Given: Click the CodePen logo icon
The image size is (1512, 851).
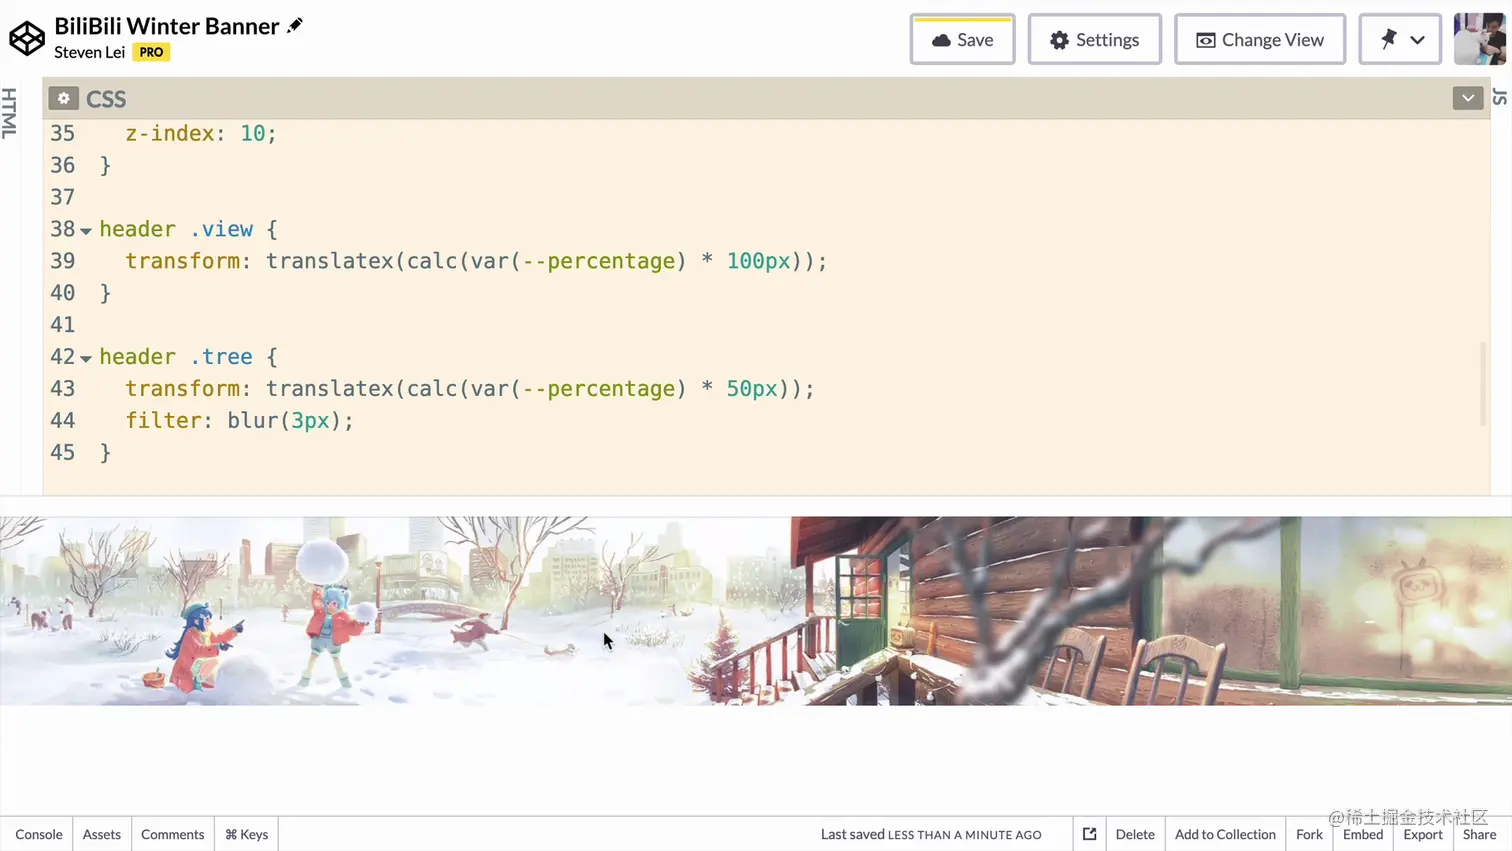Looking at the screenshot, I should coord(27,39).
